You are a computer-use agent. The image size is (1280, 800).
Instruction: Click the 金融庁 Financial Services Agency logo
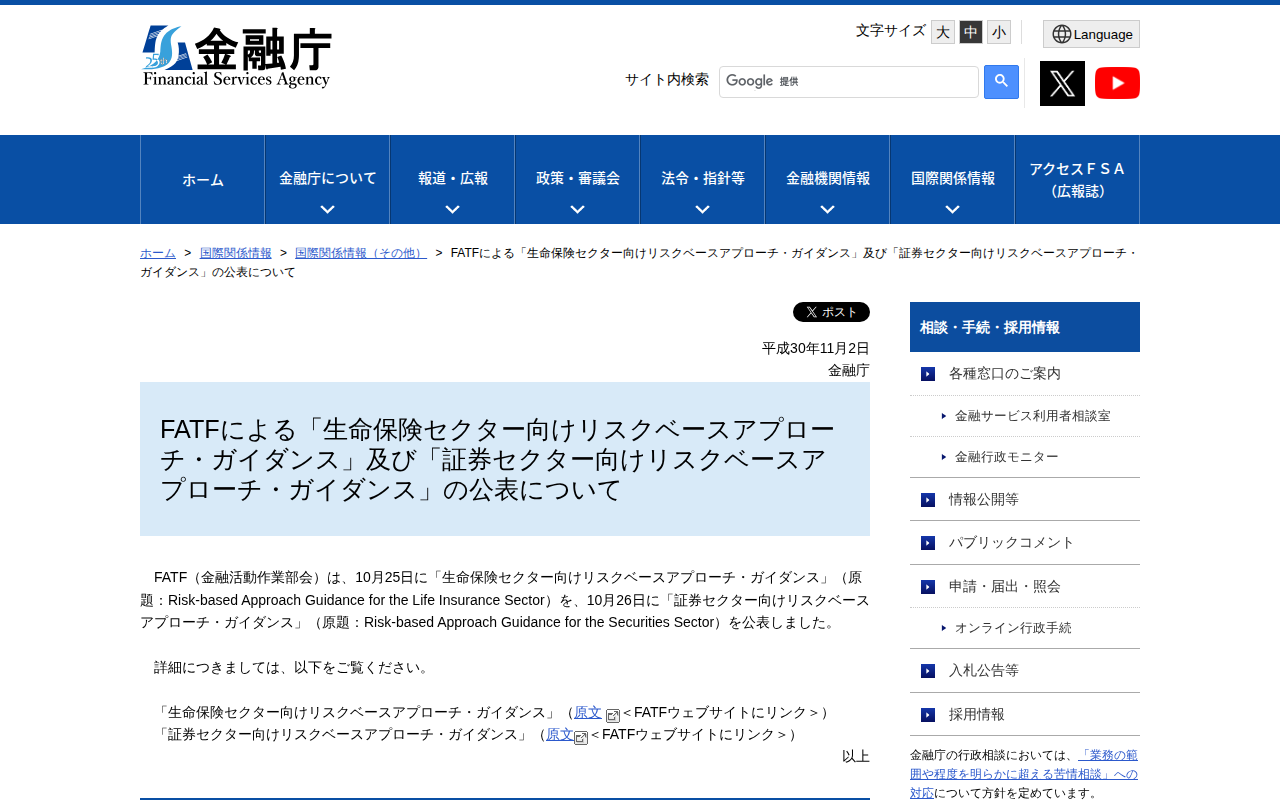click(x=237, y=55)
